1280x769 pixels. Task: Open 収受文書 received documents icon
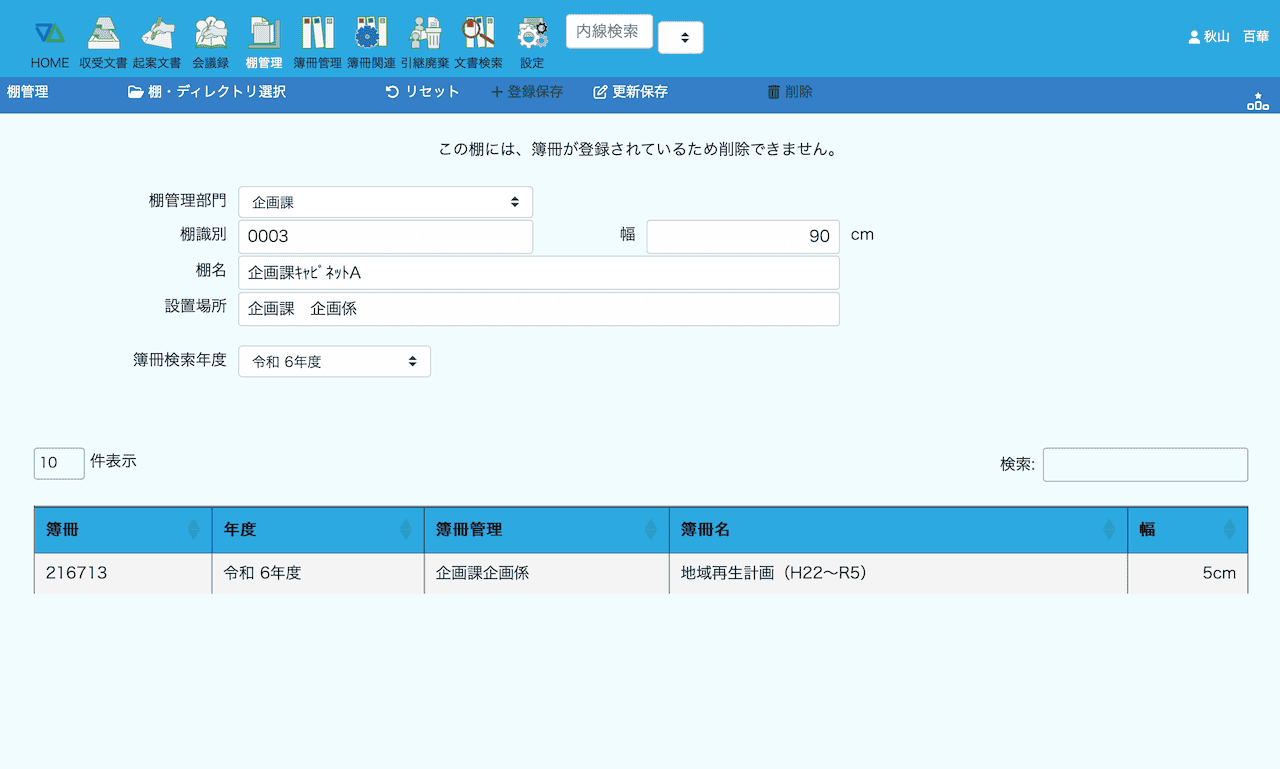point(103,34)
